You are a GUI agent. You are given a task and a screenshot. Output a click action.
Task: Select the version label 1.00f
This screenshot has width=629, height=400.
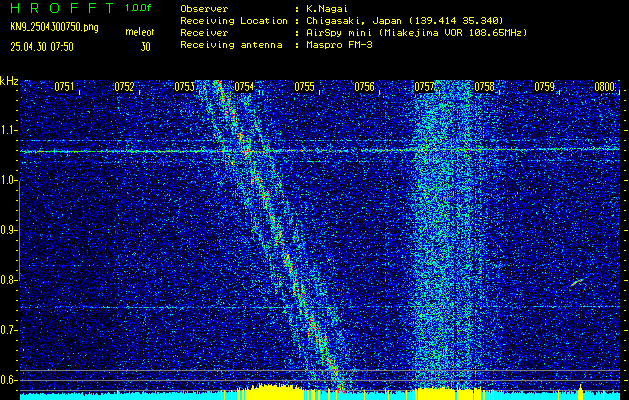tap(138, 8)
